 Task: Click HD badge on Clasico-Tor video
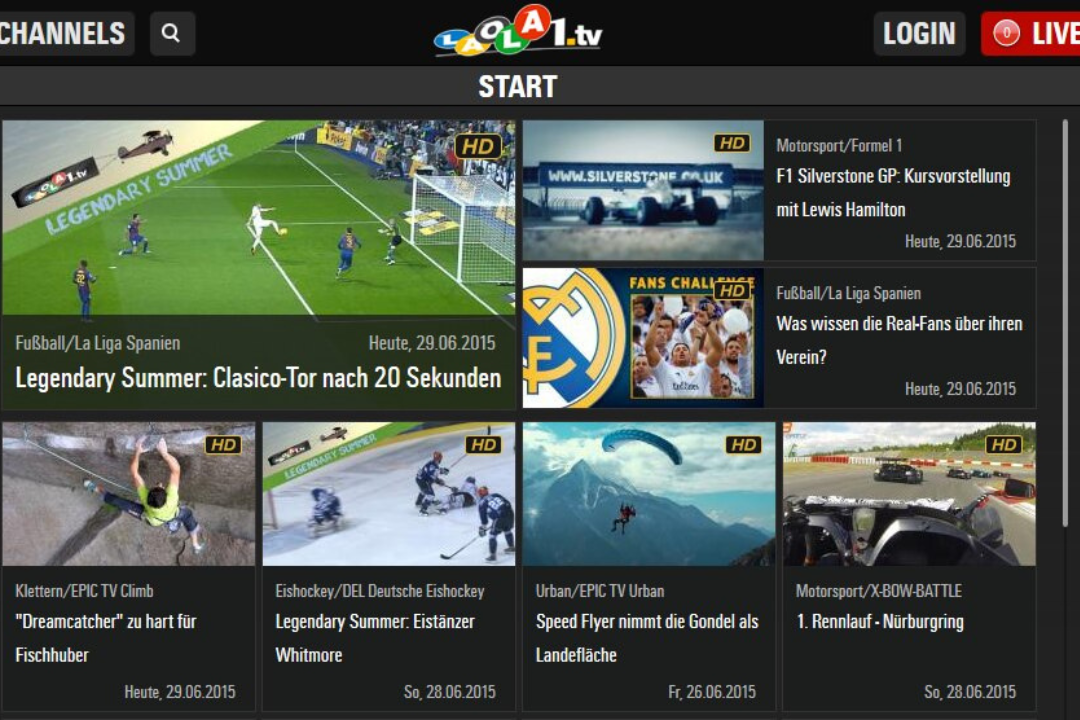pos(478,146)
